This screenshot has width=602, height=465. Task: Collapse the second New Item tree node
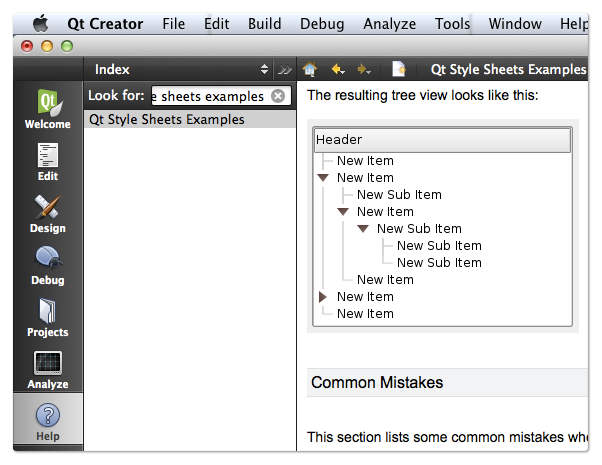tap(323, 178)
